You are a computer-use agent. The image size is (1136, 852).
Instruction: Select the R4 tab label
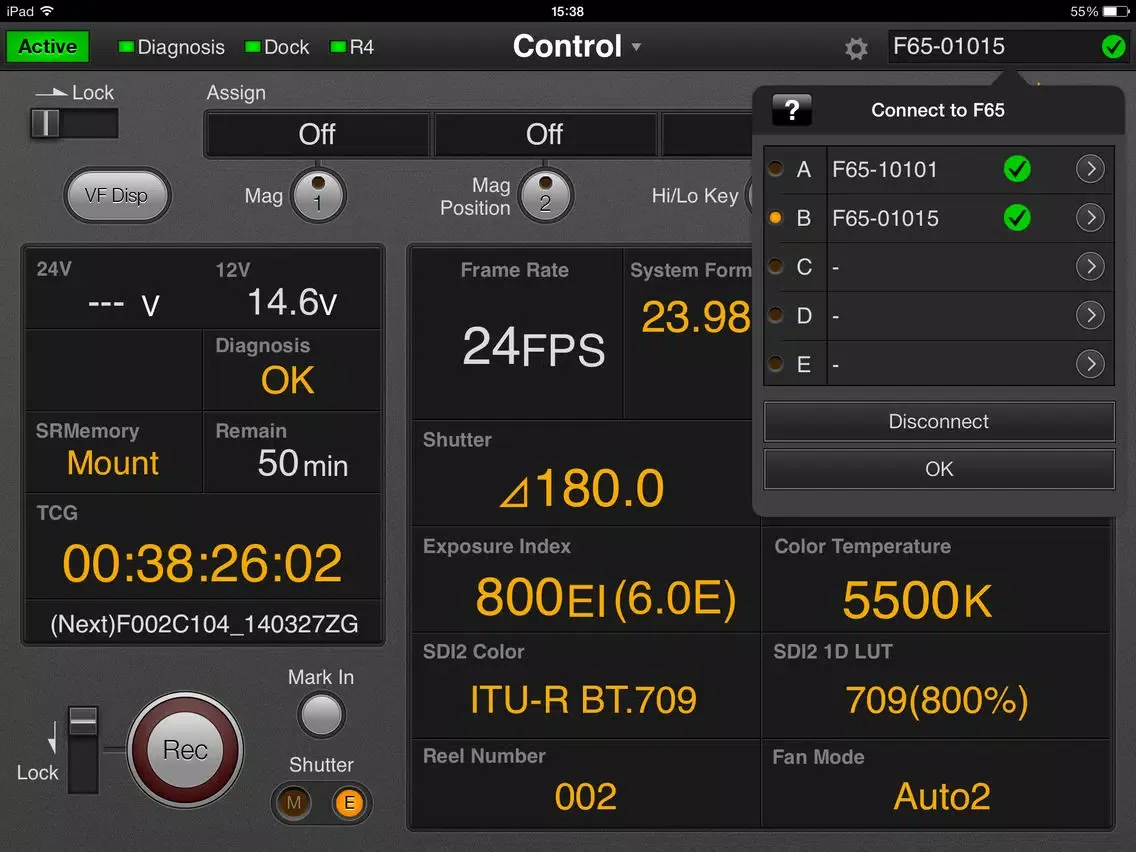pos(362,47)
